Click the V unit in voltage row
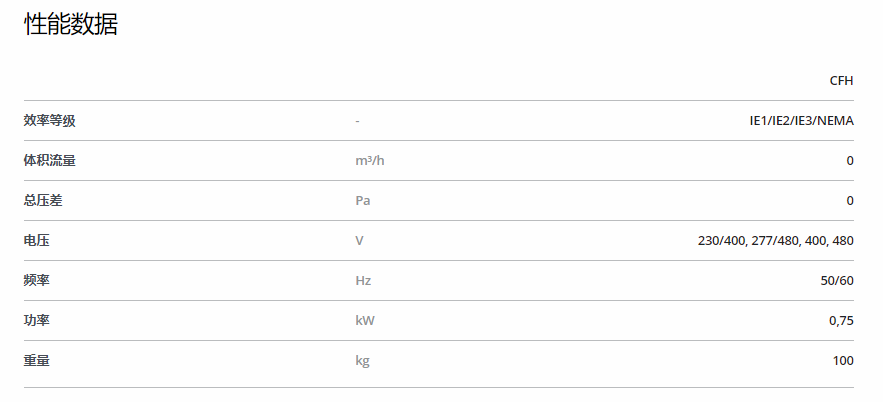The height and width of the screenshot is (402, 883). [x=359, y=240]
